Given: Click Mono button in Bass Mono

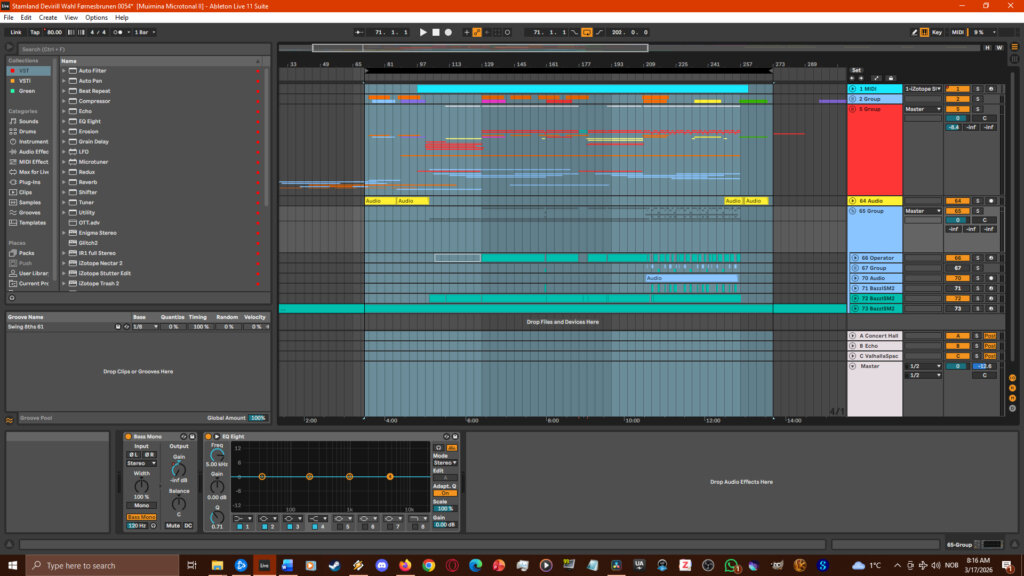Looking at the screenshot, I should point(141,505).
